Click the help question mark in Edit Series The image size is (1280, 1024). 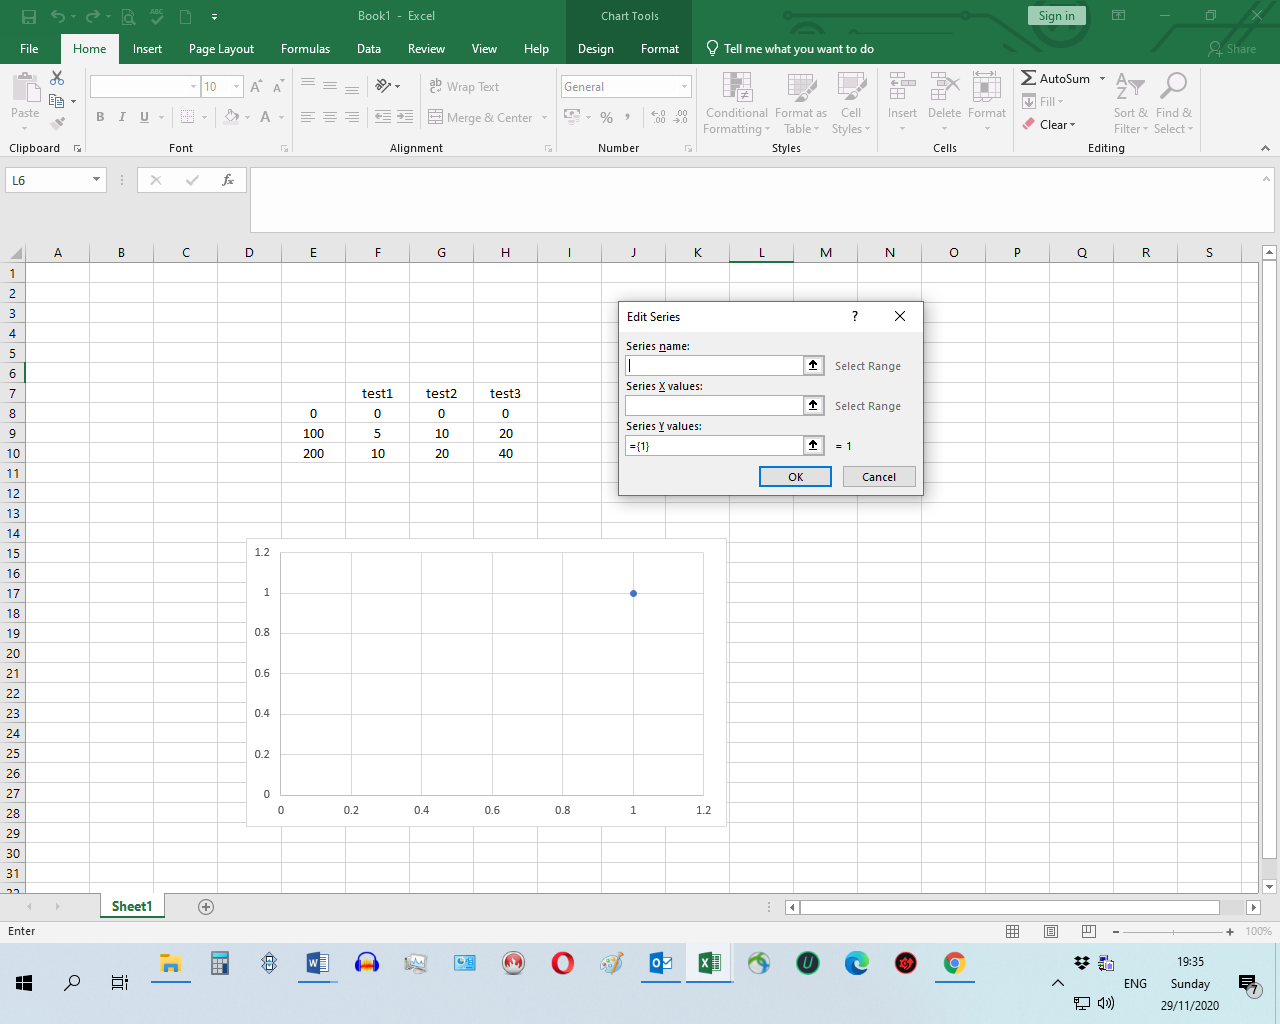tap(855, 316)
